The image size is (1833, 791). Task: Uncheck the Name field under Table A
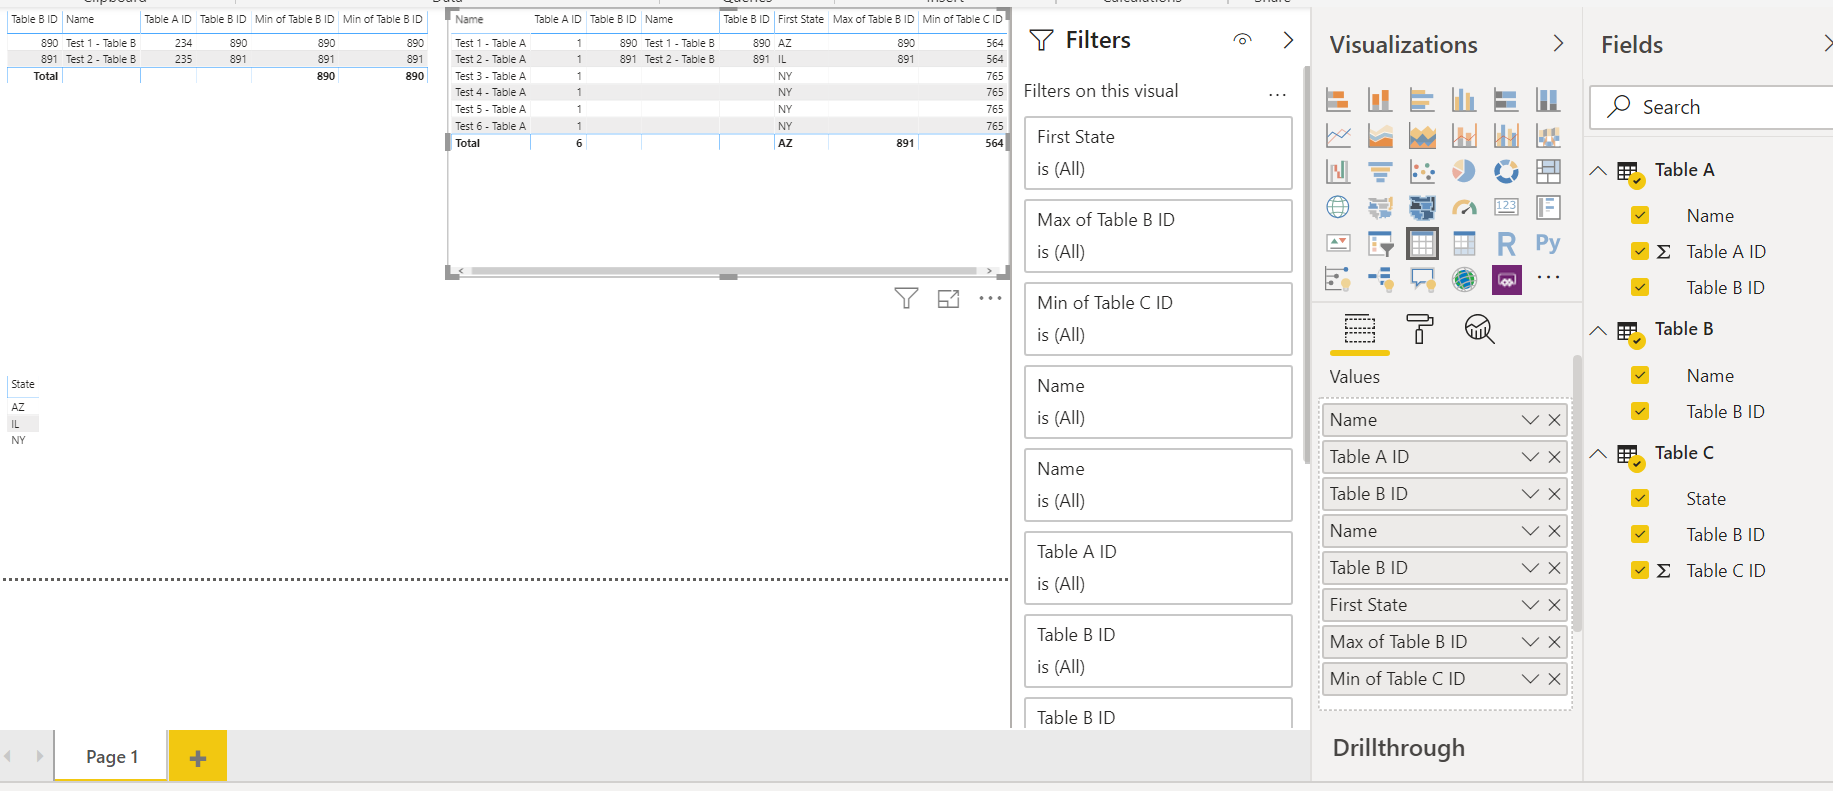coord(1640,215)
